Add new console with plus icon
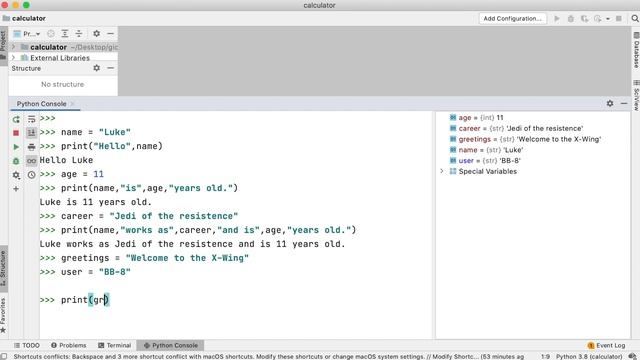Screen dimensions: 640x360 (16, 189)
